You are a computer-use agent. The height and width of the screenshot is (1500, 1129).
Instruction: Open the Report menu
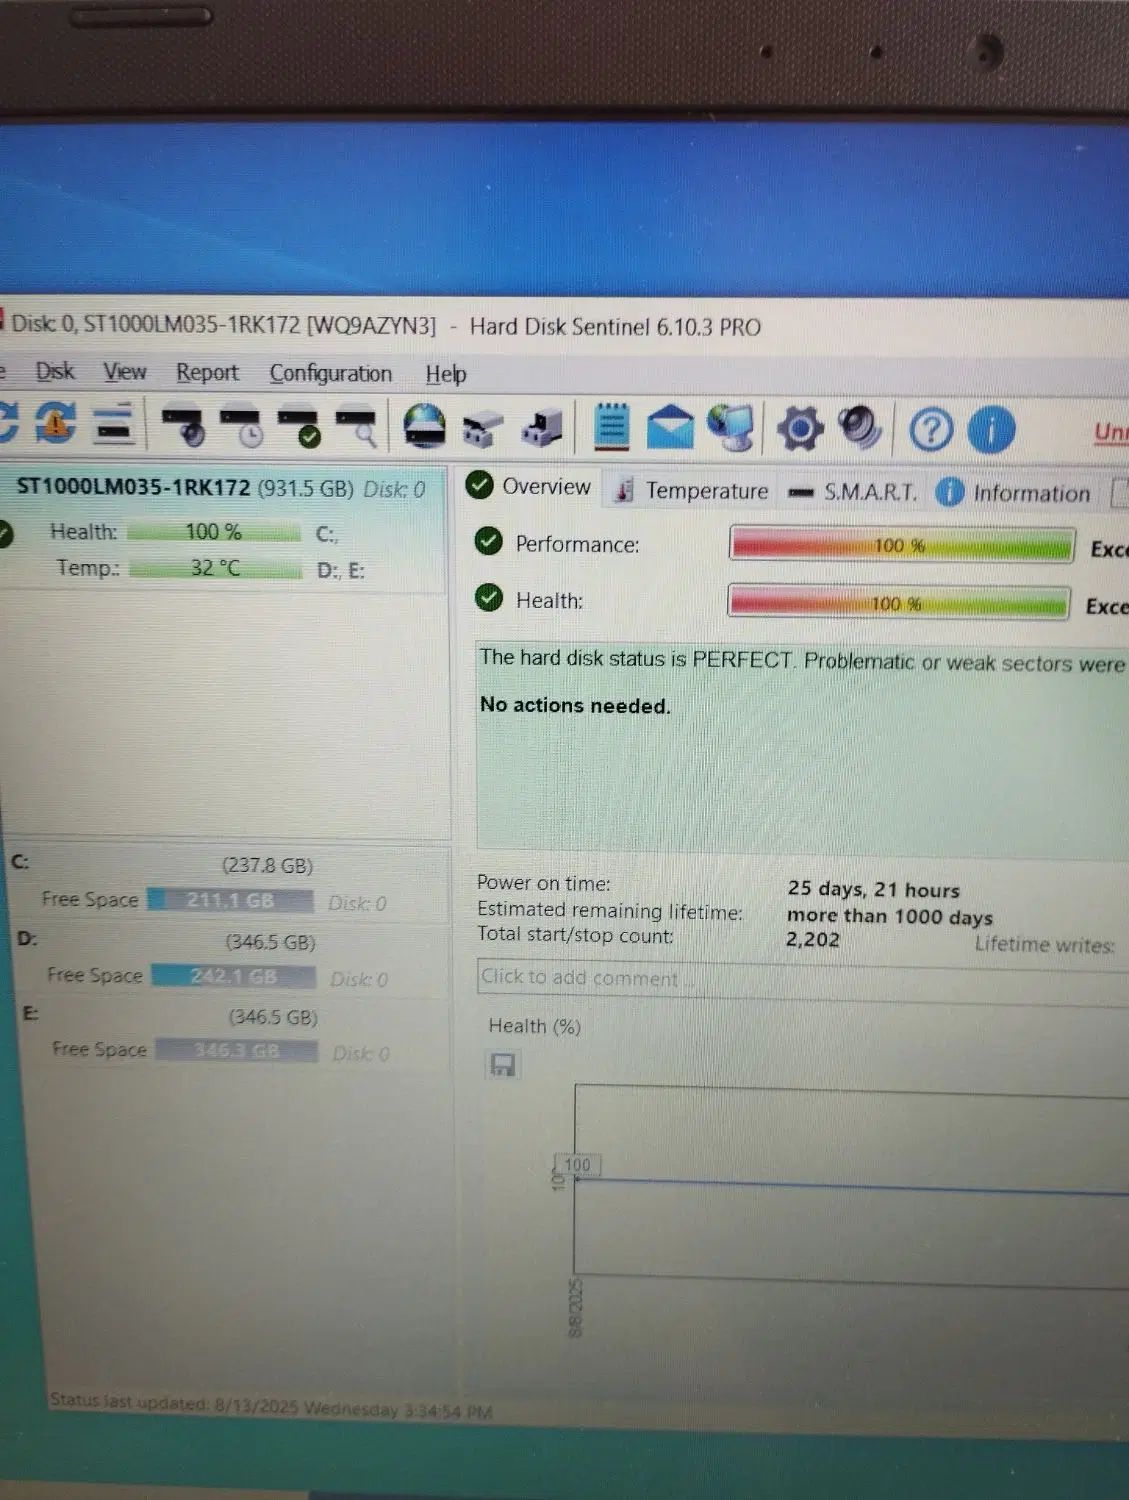click(x=207, y=373)
